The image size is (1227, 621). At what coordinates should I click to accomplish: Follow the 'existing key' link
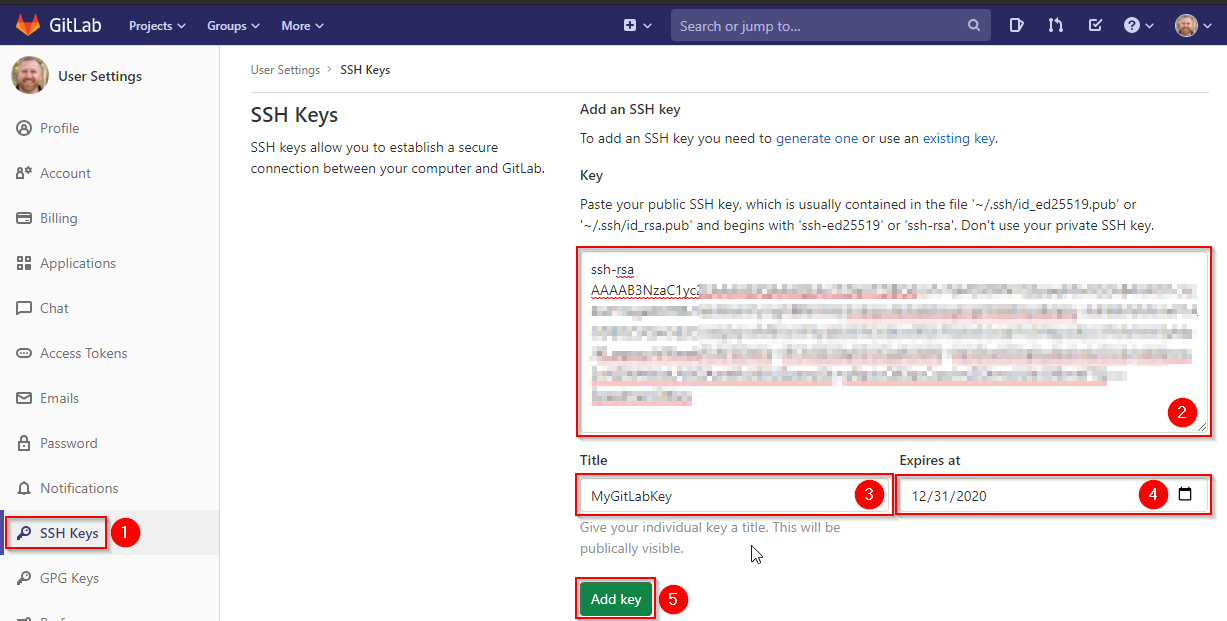click(958, 139)
